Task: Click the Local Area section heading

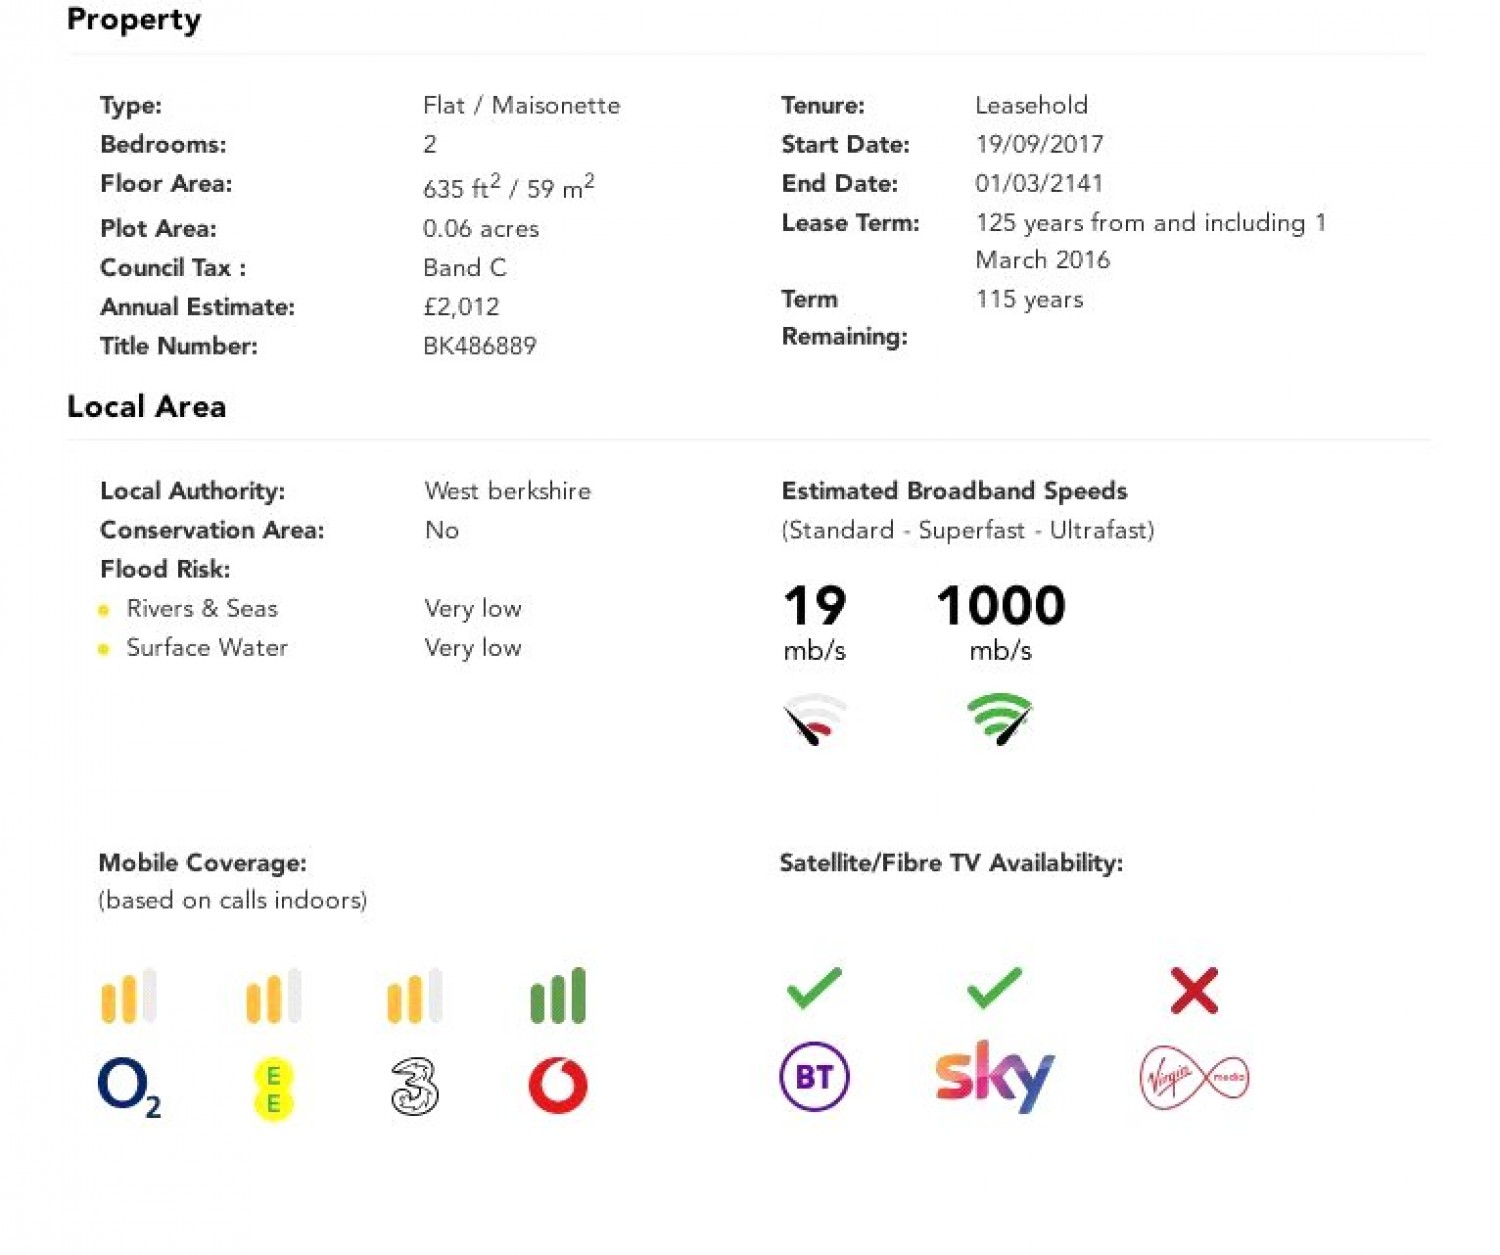Action: click(x=147, y=407)
